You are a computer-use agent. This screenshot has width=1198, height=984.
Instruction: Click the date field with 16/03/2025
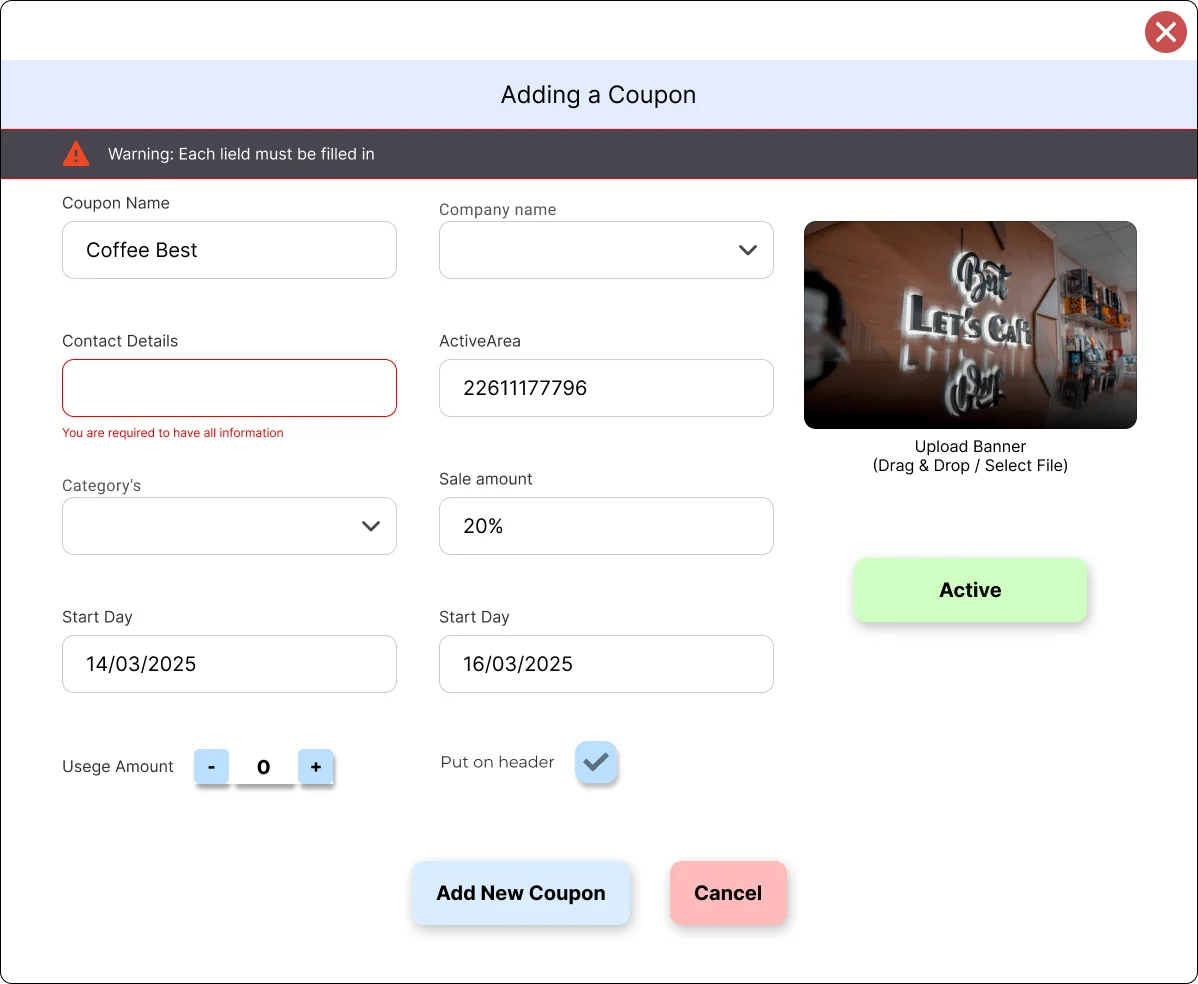tap(606, 664)
